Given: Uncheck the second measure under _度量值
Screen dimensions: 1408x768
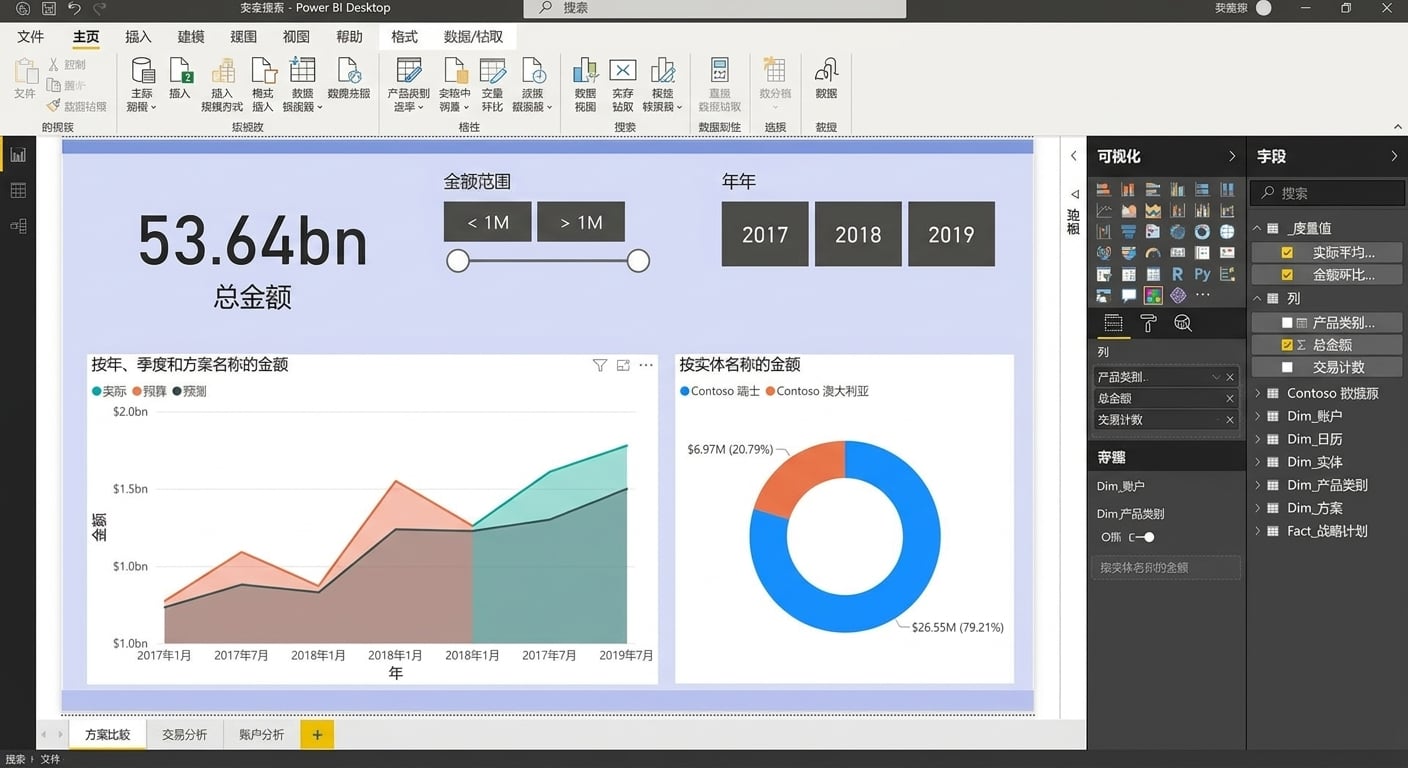Looking at the screenshot, I should pos(1287,275).
